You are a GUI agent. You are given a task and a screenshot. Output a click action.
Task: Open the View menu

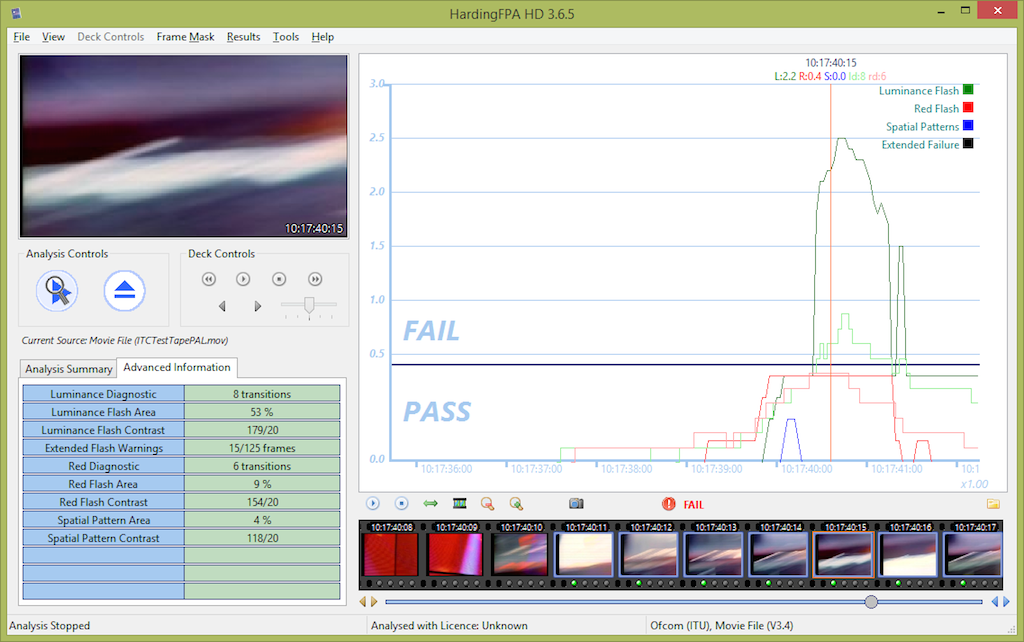pos(53,37)
